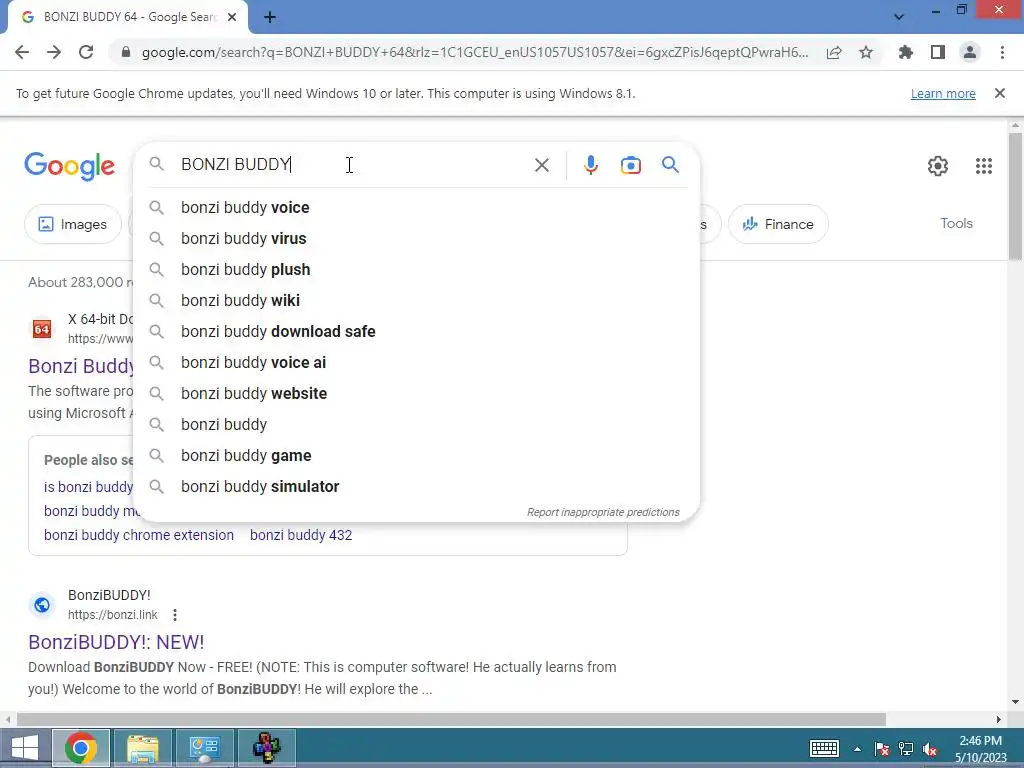1024x768 pixels.
Task: Choose suggestion bonzi buddy wiki
Action: pyautogui.click(x=417, y=300)
